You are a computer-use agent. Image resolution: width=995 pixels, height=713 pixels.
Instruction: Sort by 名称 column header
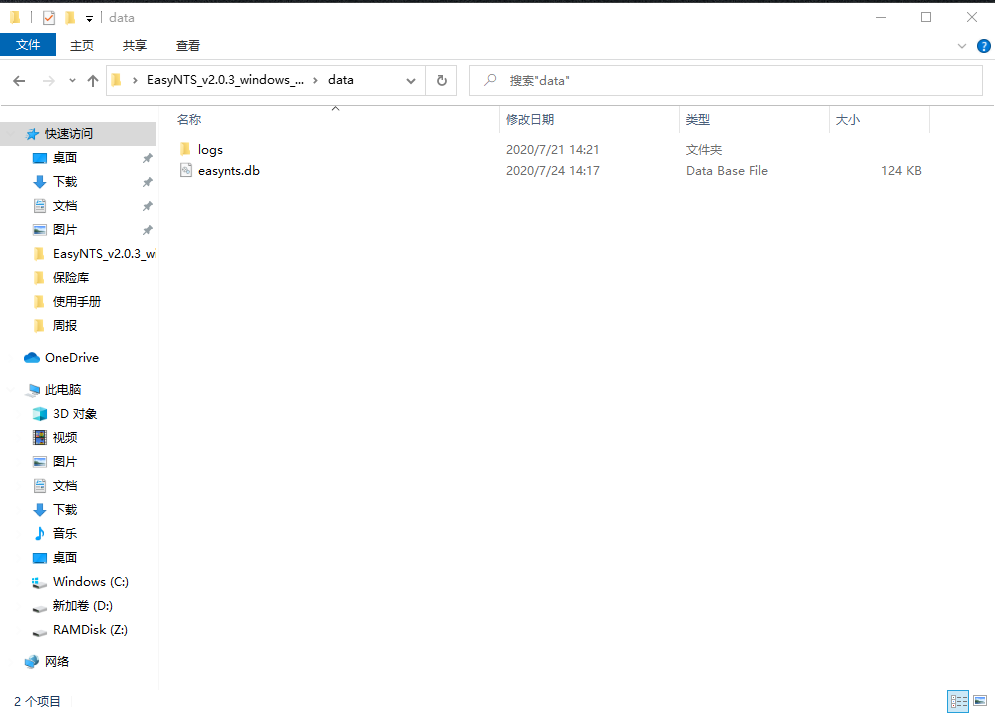click(189, 119)
